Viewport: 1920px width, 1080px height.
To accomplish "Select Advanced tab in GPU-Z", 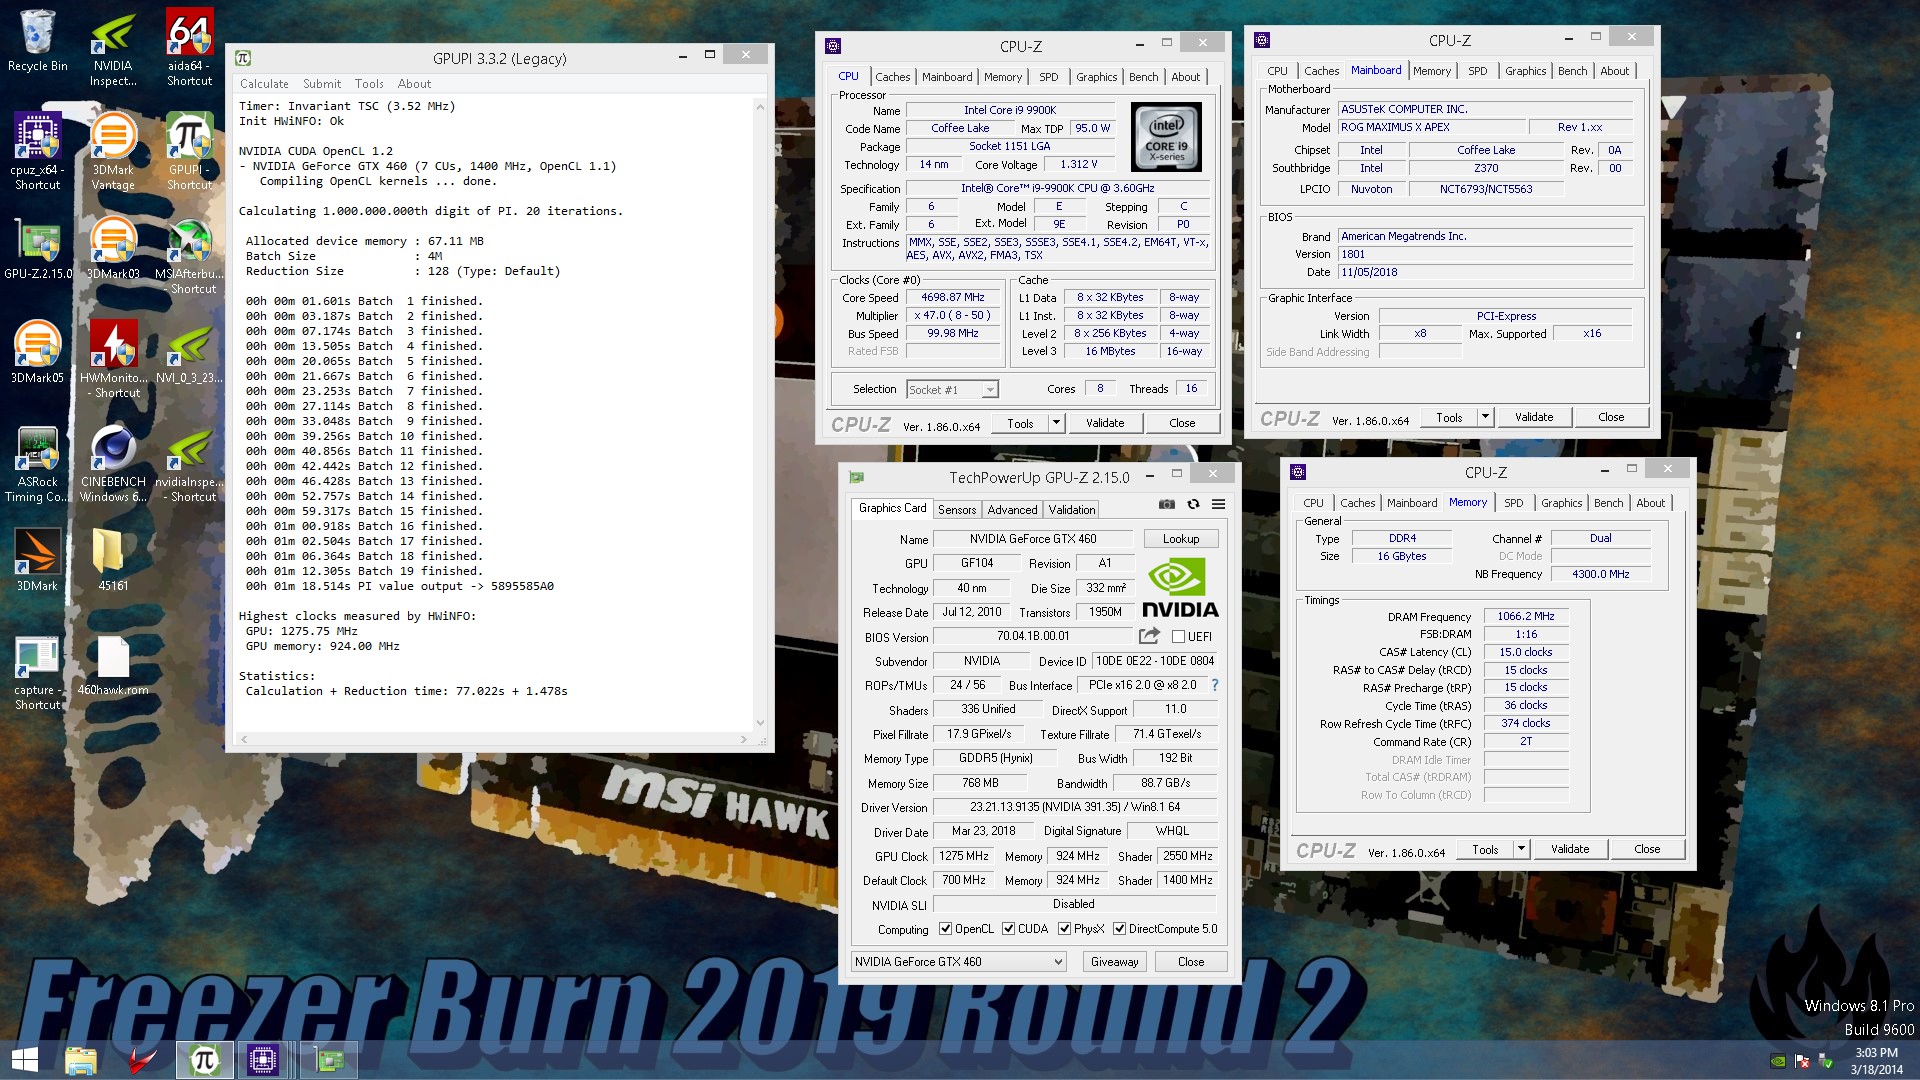I will click(x=1012, y=510).
